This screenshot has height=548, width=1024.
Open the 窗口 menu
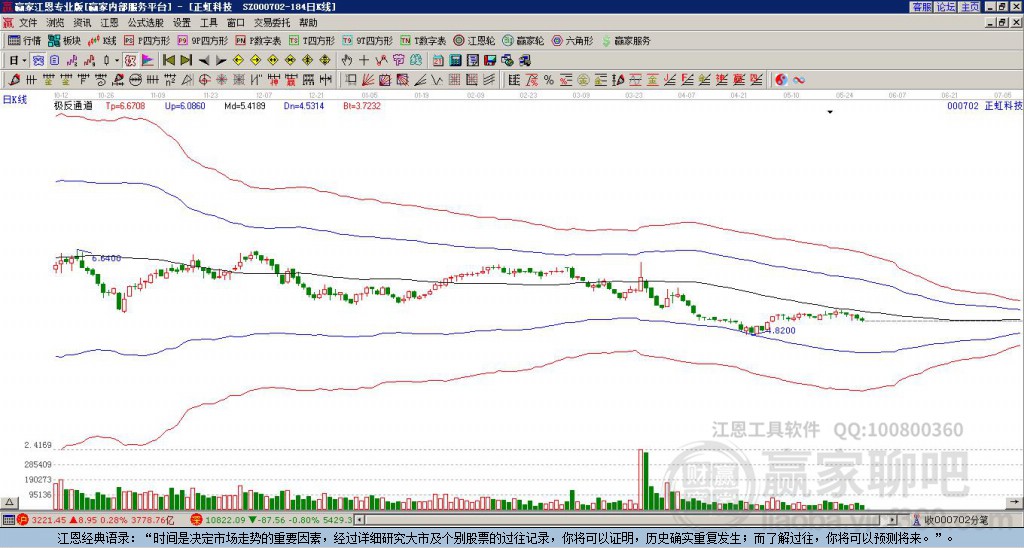click(x=236, y=23)
